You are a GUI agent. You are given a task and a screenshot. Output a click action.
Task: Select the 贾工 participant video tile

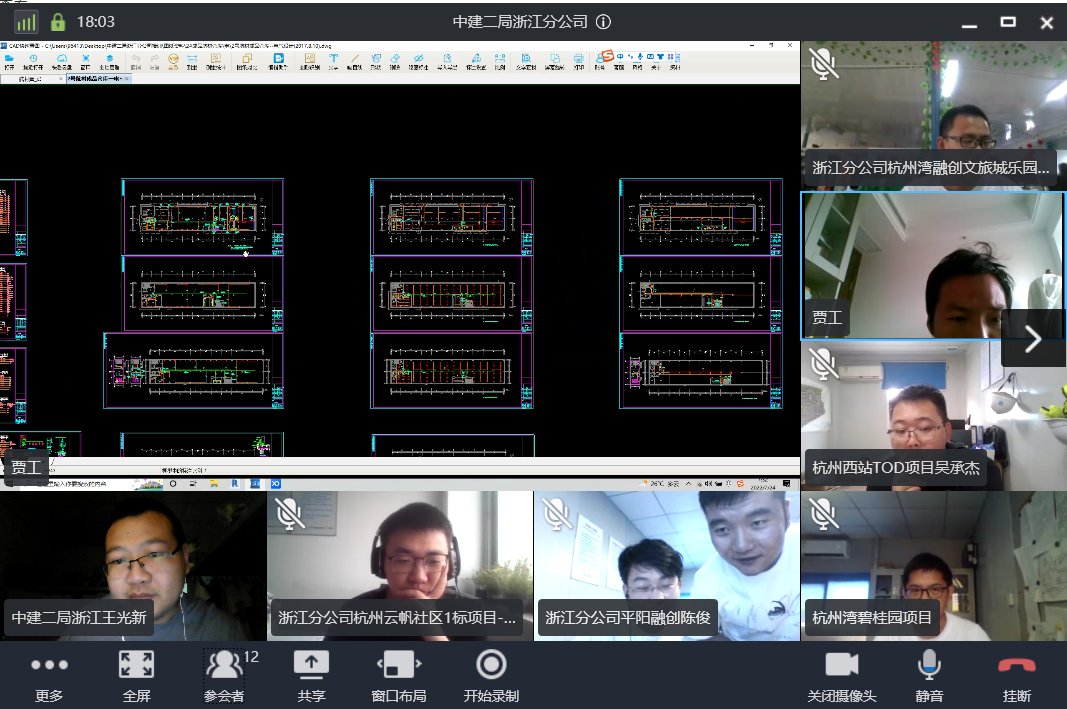click(x=934, y=265)
